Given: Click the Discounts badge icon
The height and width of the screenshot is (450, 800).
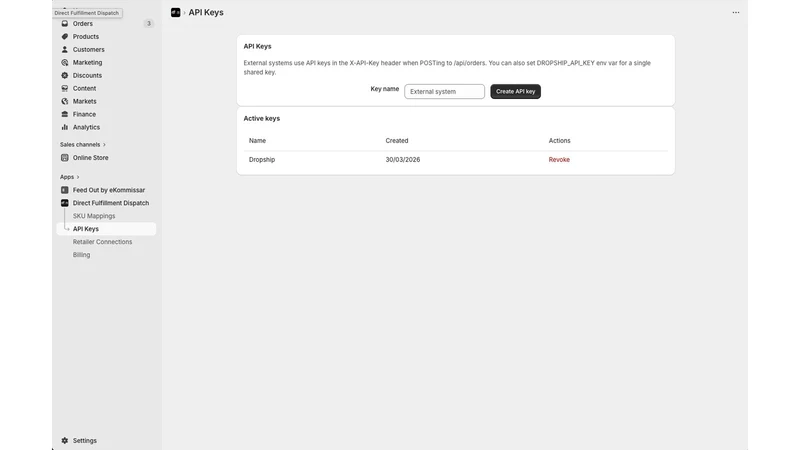Looking at the screenshot, I should pyautogui.click(x=65, y=76).
